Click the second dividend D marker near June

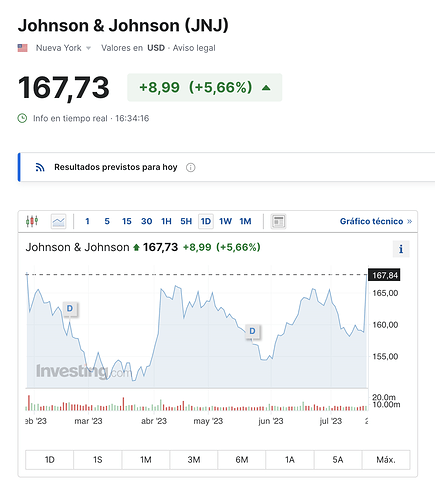[x=252, y=331]
